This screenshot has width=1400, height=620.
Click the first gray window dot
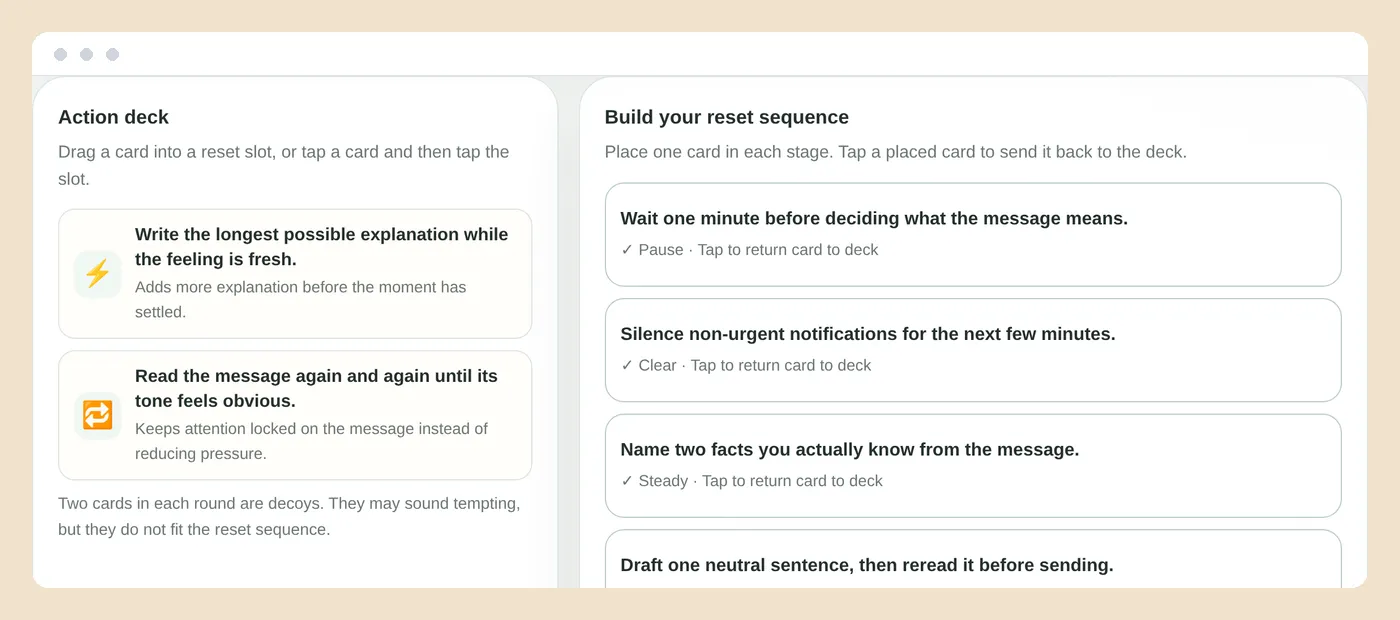pos(61,54)
